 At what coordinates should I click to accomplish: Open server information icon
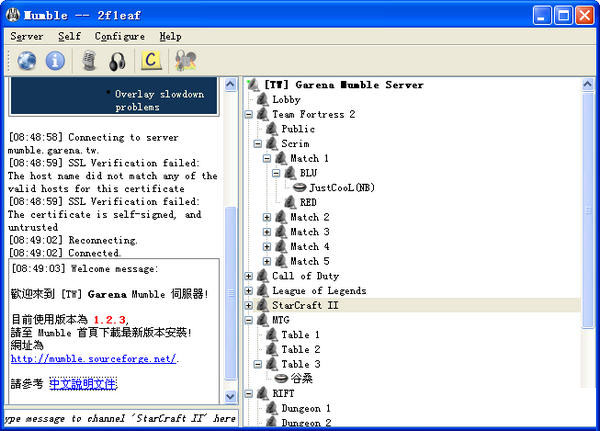pyautogui.click(x=55, y=61)
